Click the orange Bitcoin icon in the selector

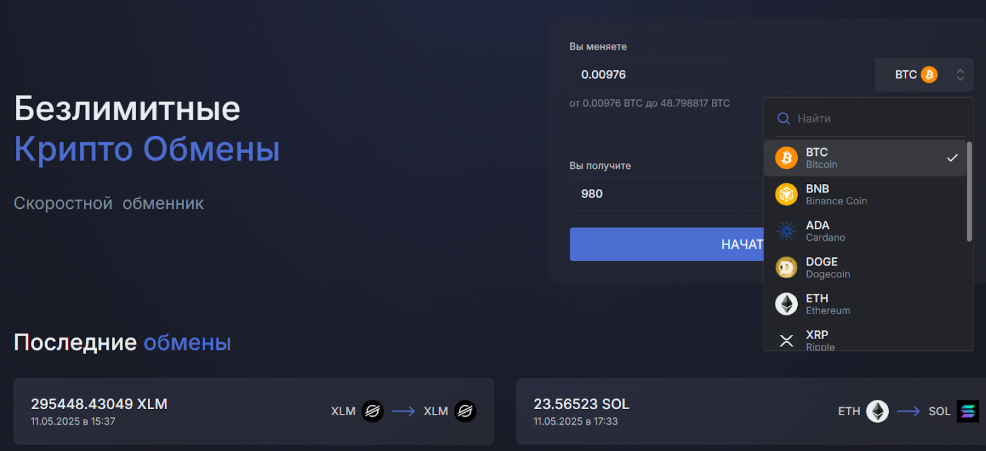929,75
